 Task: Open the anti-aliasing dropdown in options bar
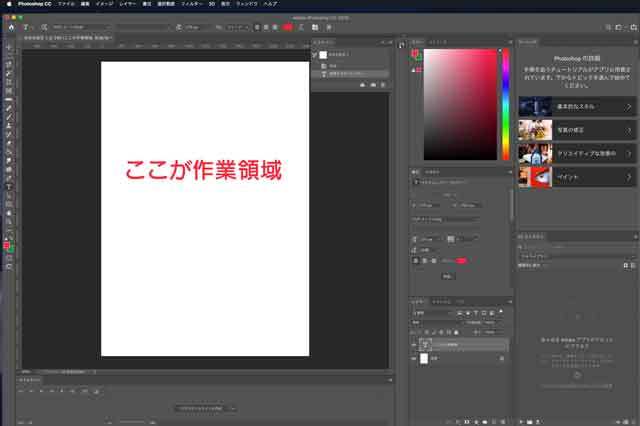pos(238,27)
